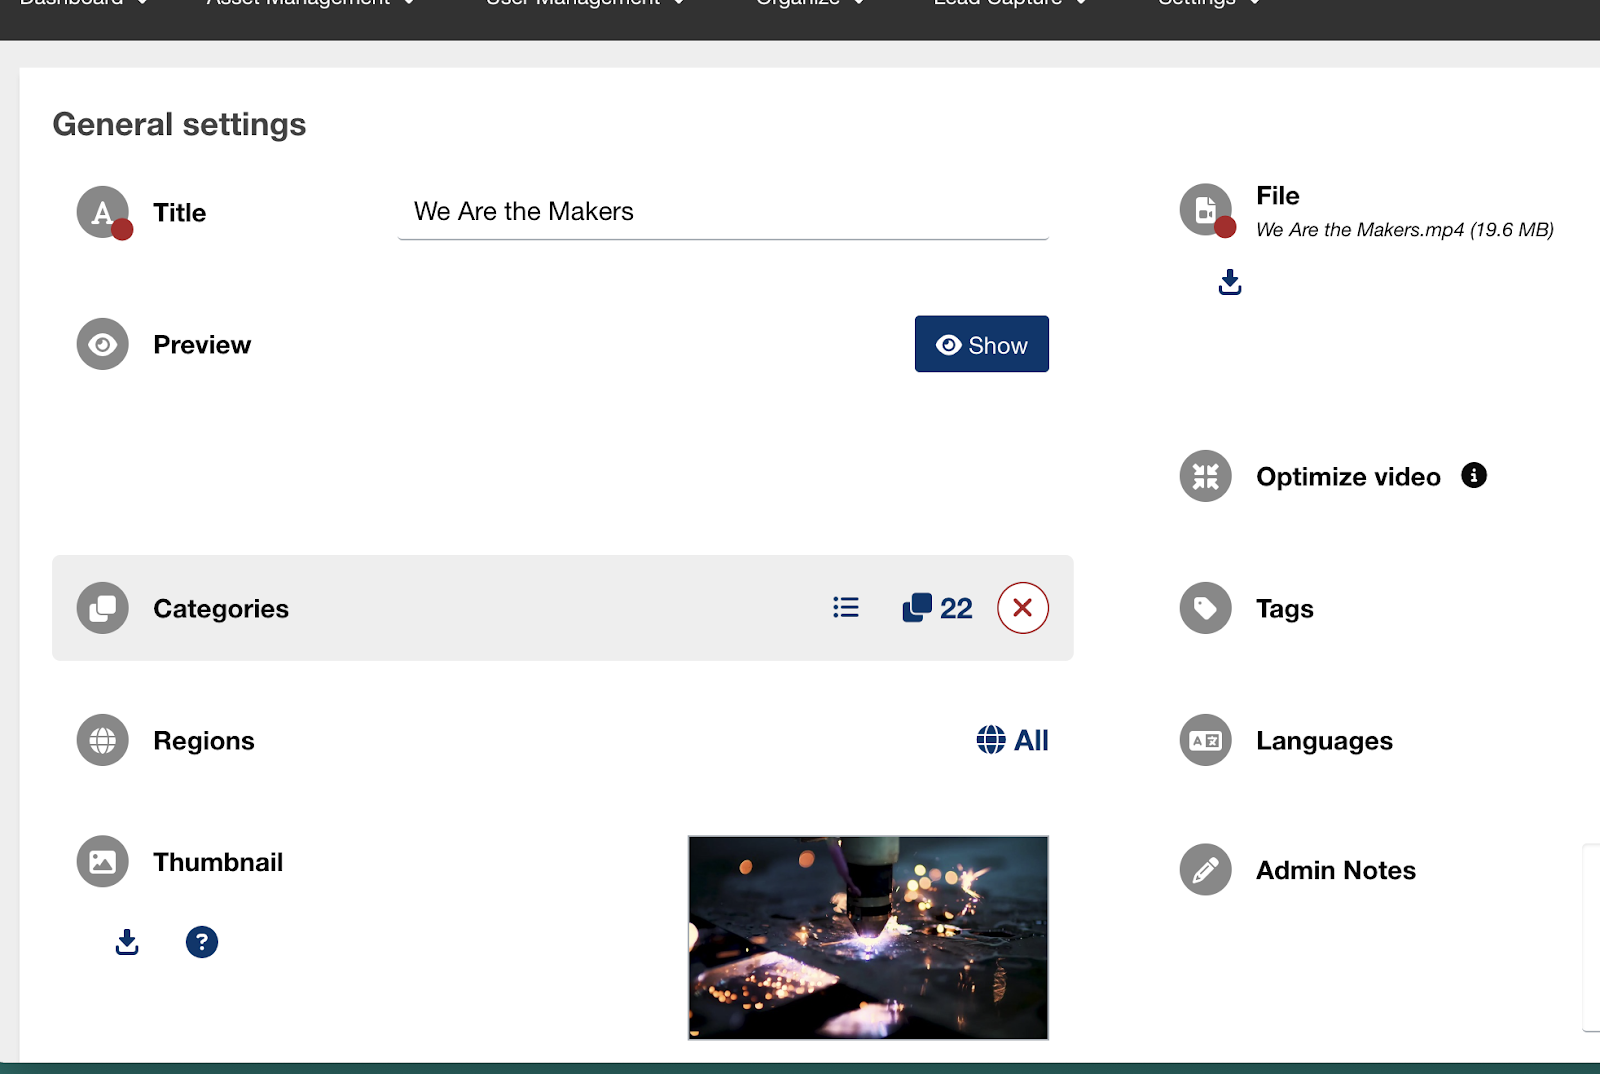Show the video preview
Viewport: 1600px width, 1074px height.
981,345
